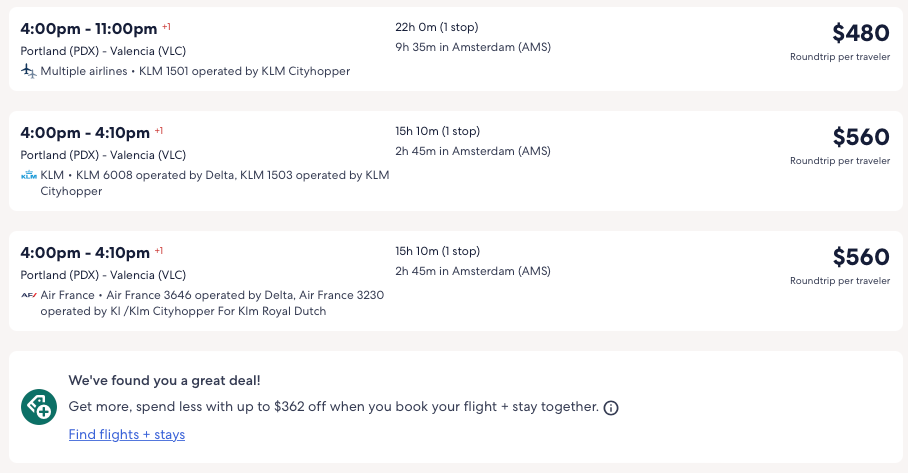The width and height of the screenshot is (908, 473).
Task: Click the Air France flight's 4:00pm - 4:10pm time
Action: (85, 252)
